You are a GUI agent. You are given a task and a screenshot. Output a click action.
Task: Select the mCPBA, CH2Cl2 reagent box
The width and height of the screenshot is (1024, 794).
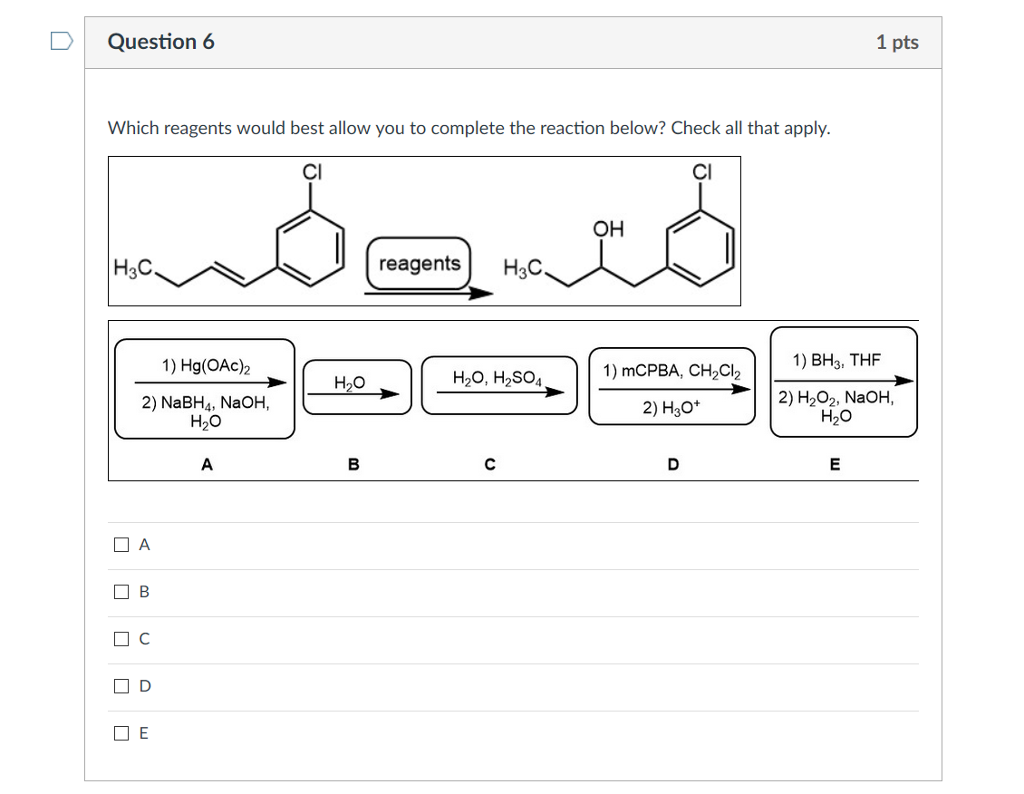(672, 385)
